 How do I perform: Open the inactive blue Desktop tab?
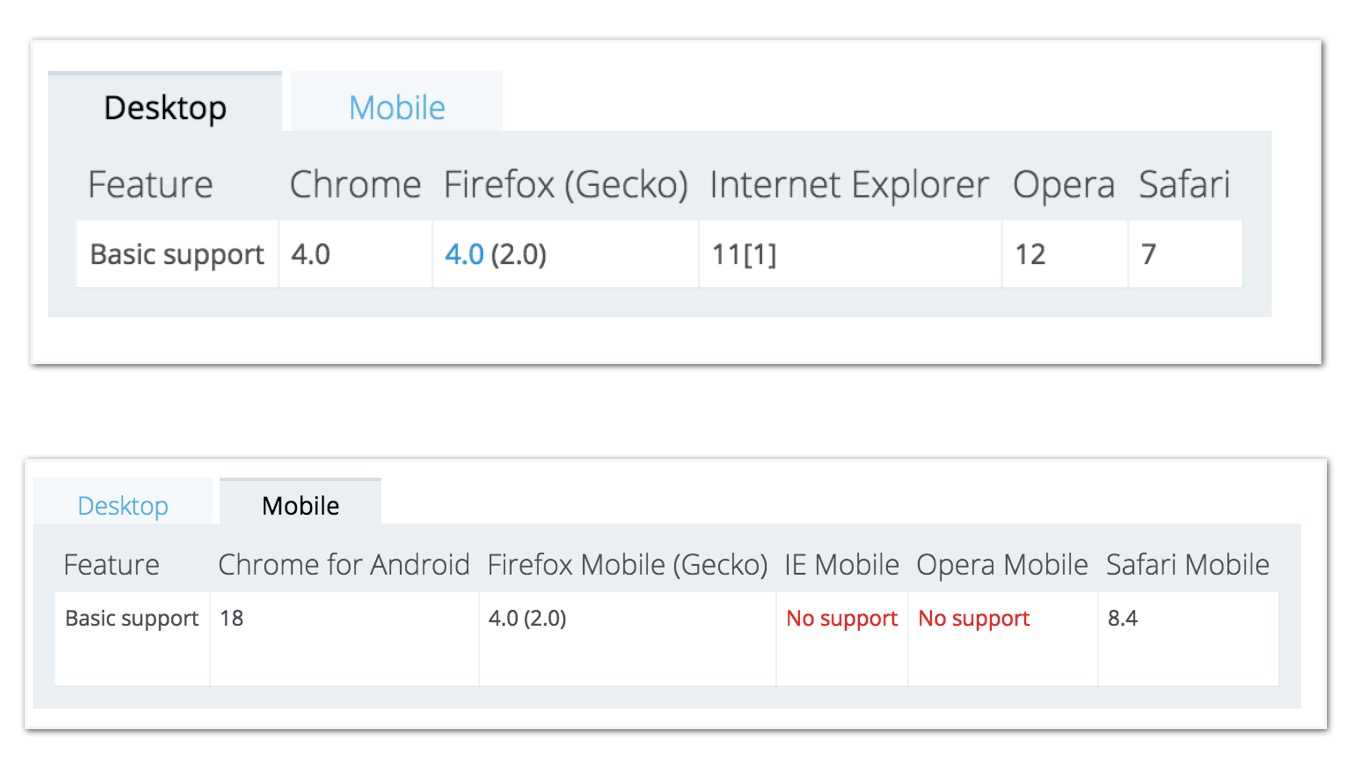(123, 506)
